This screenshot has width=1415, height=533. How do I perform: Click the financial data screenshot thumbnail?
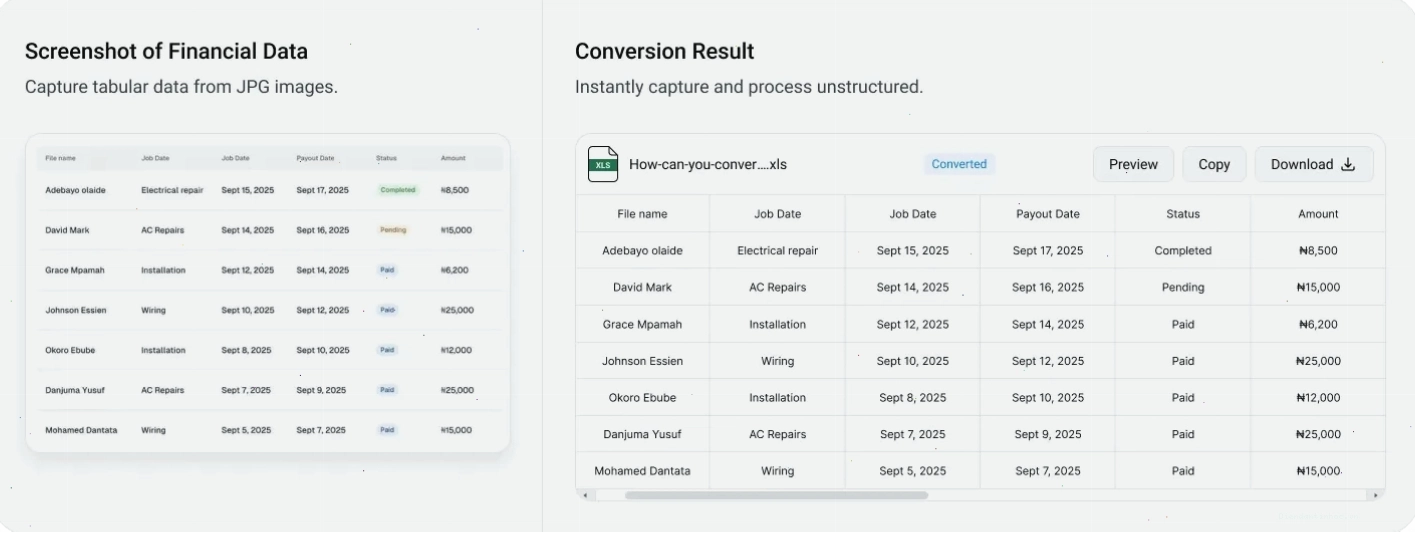(268, 292)
